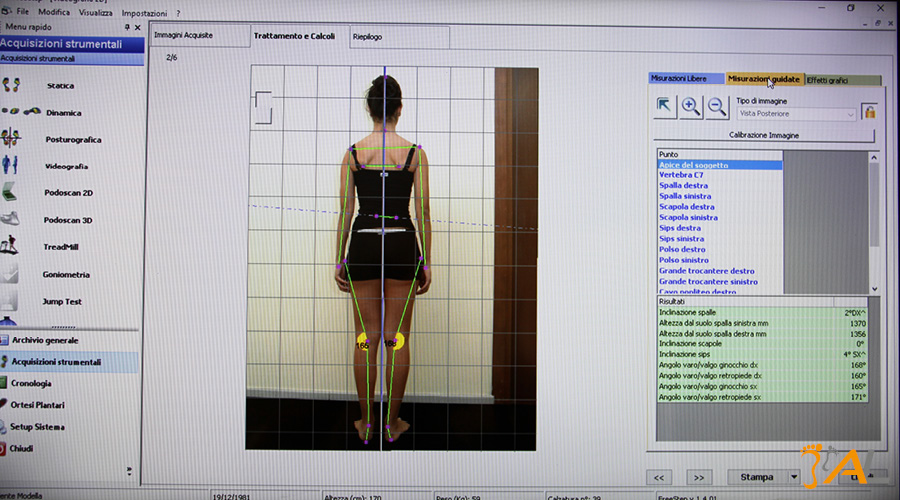This screenshot has width=900, height=500.
Task: Open the Visualizza menu
Action: (x=95, y=13)
